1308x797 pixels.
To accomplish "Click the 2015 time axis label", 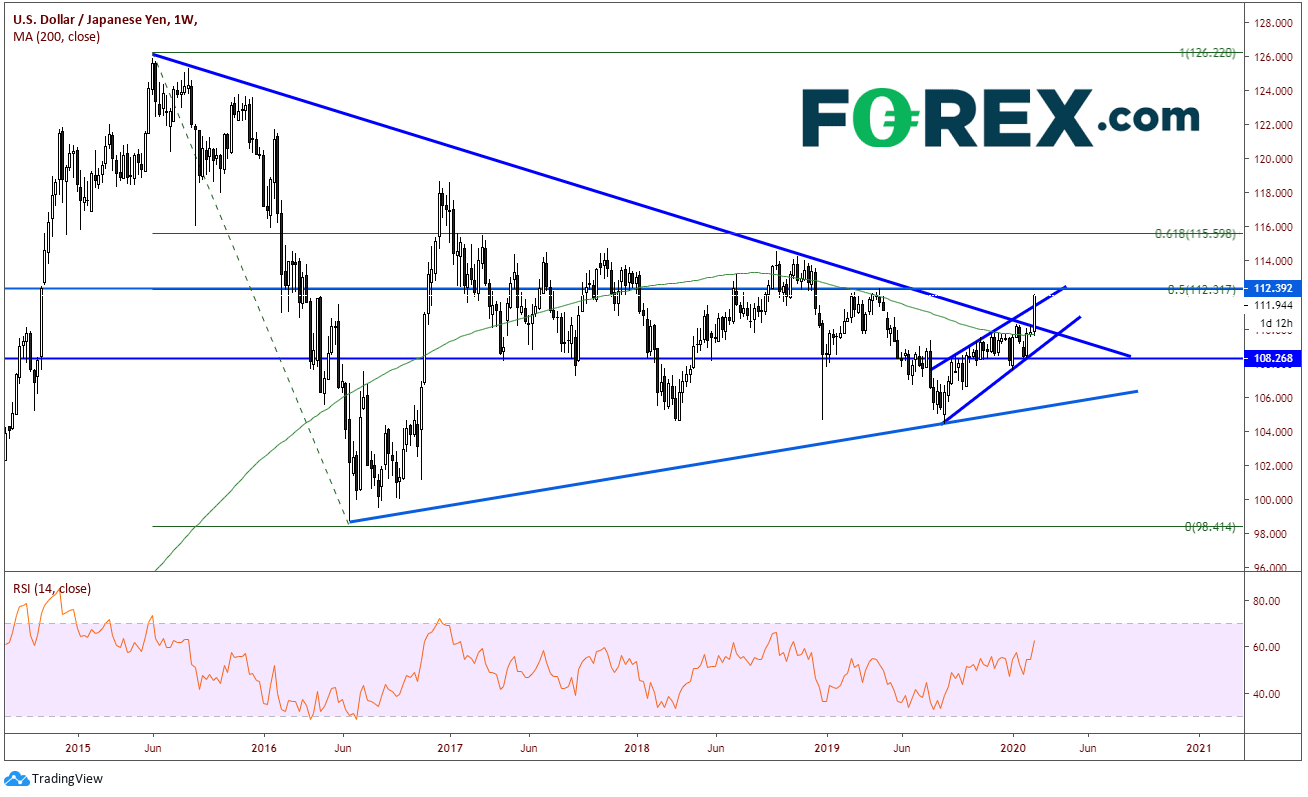I will pos(78,747).
